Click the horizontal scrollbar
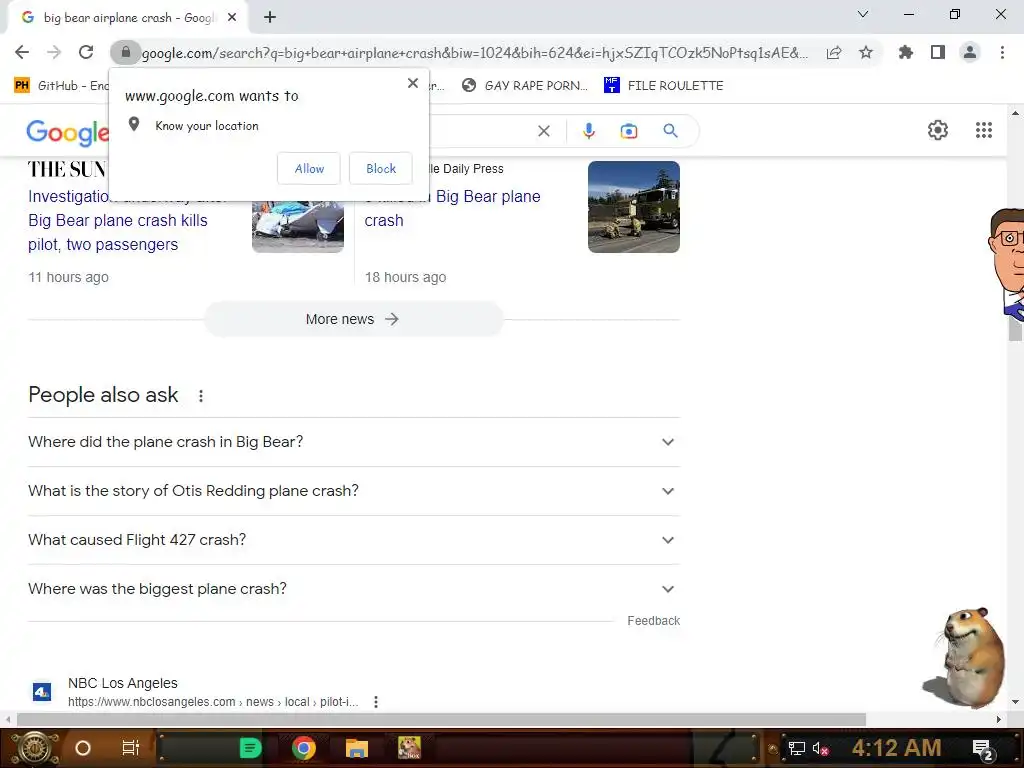Screen dimensions: 1024x768 441,720
